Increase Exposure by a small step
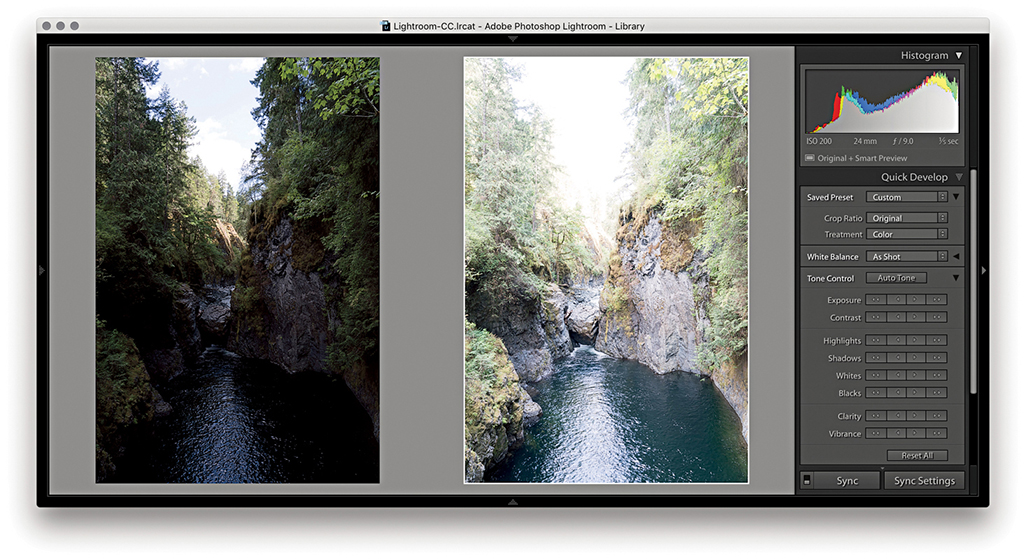Screen dimensions: 1026x559 (x=916, y=300)
